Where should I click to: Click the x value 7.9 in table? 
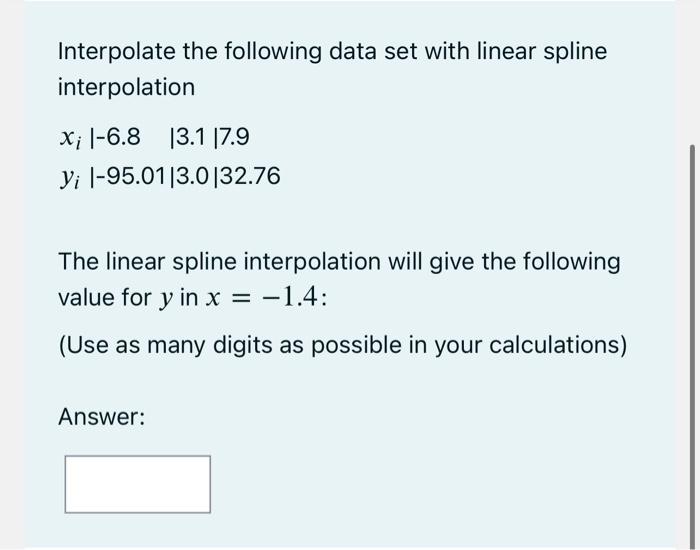click(234, 137)
